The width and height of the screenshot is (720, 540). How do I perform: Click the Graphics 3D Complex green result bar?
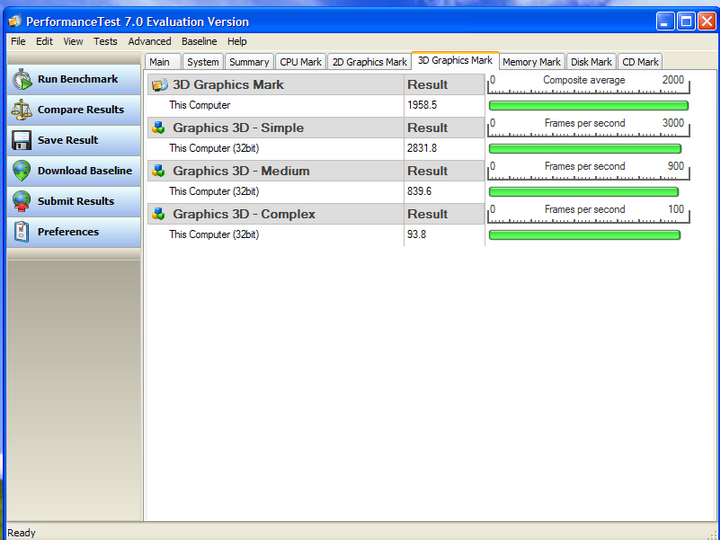click(584, 235)
